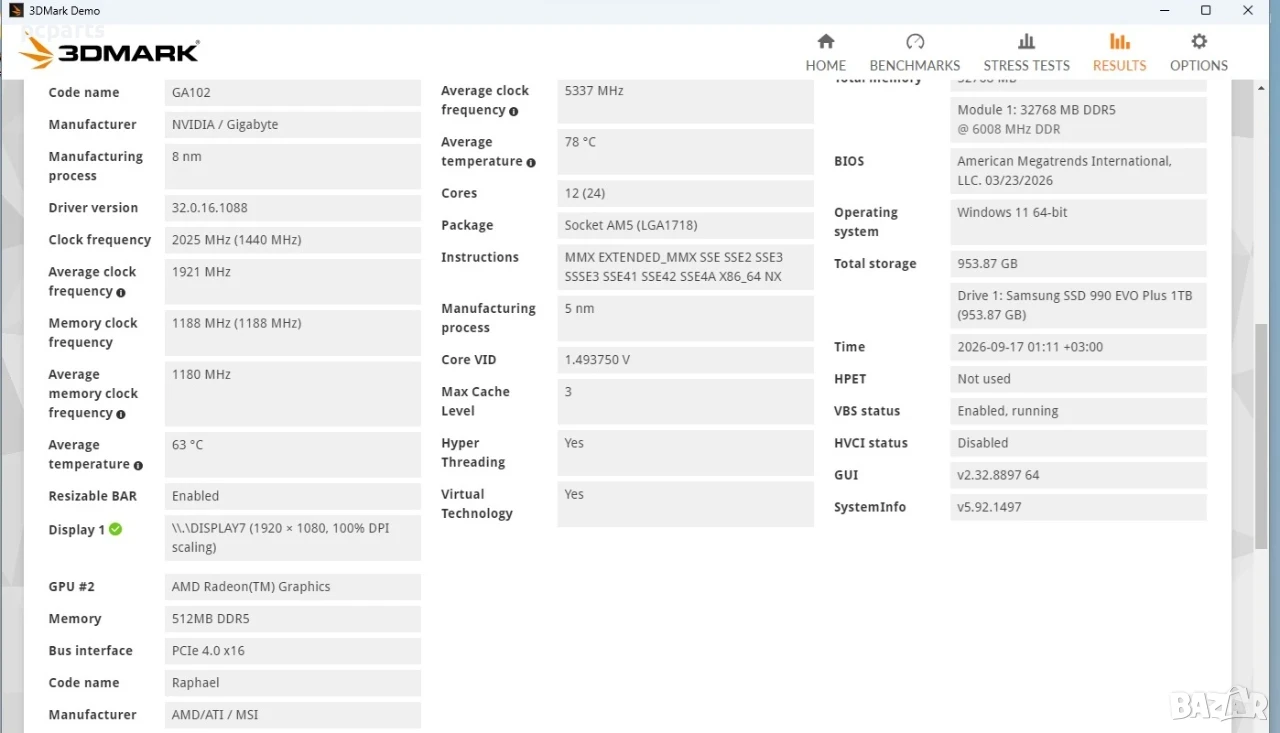Switch to the BENCHMARKS tab label
The image size is (1280, 733).
pos(915,65)
